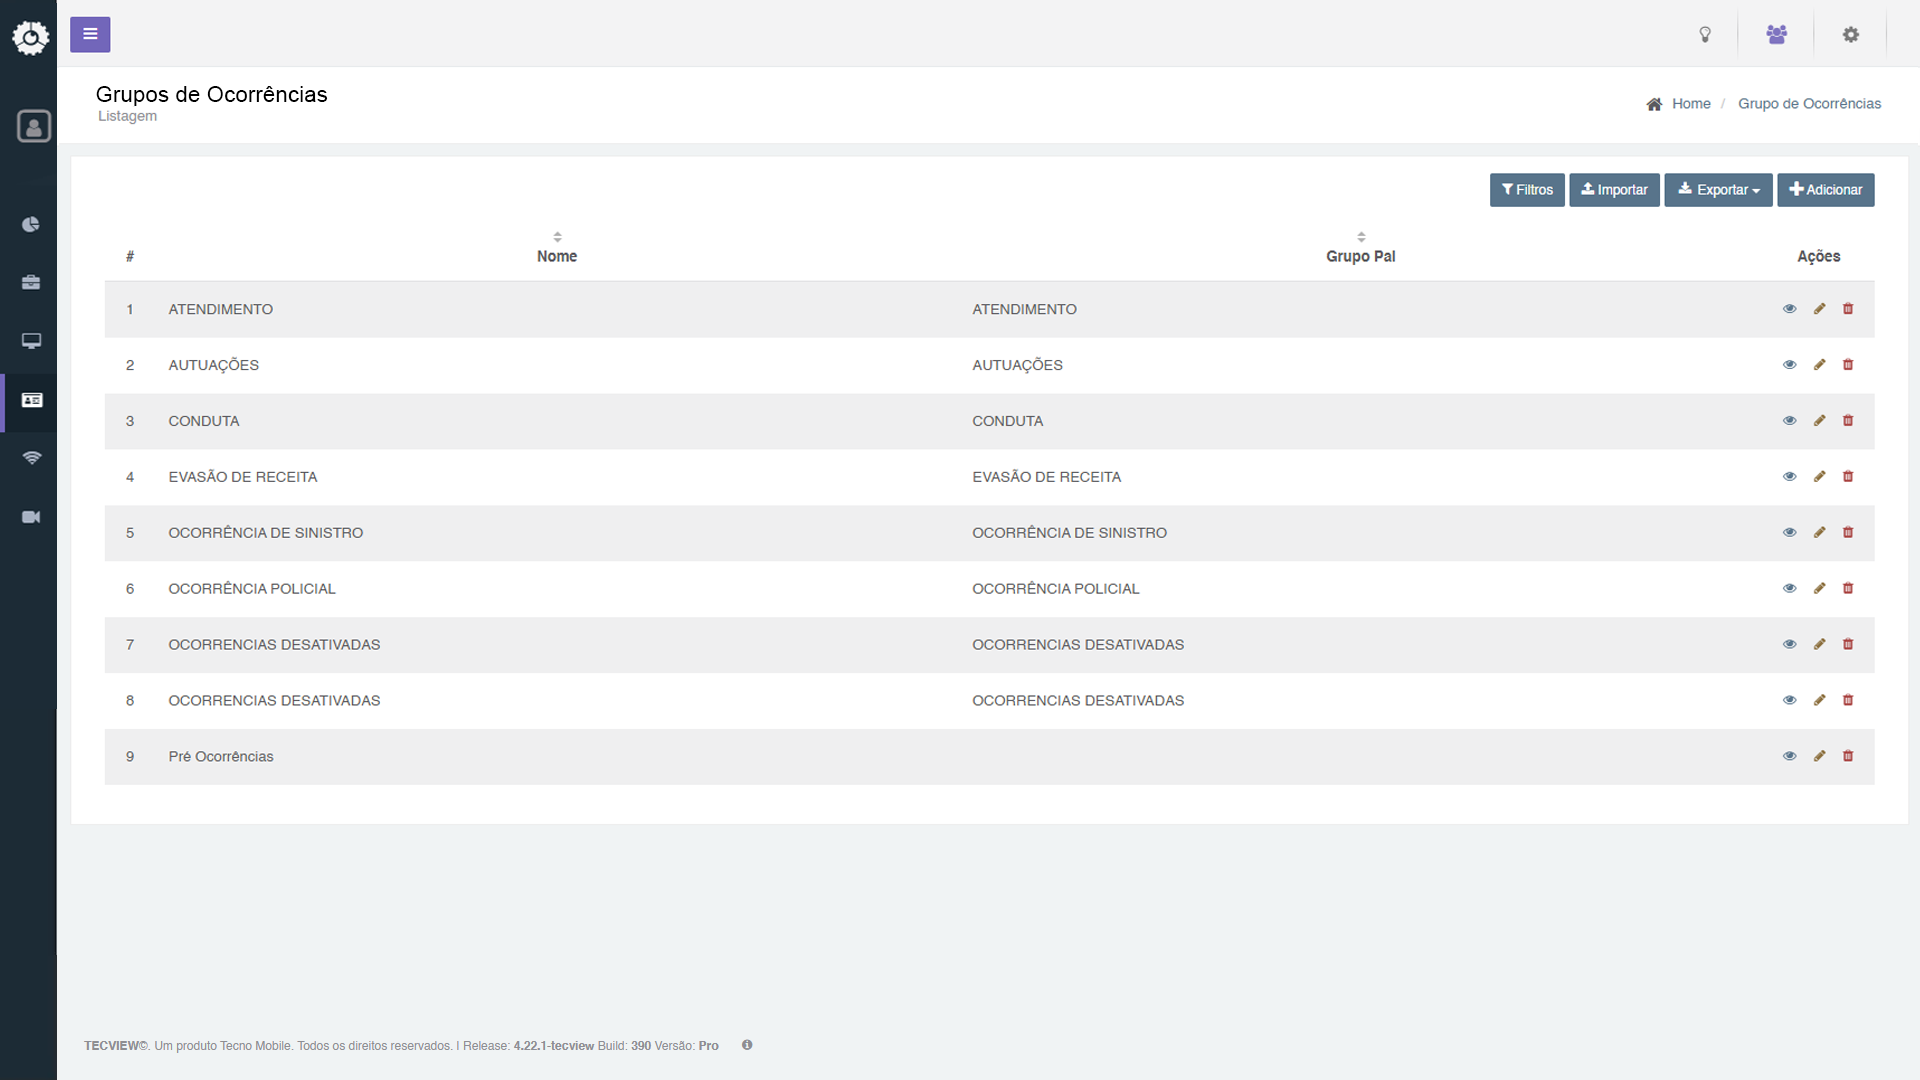Open the Filtros button

coord(1527,190)
